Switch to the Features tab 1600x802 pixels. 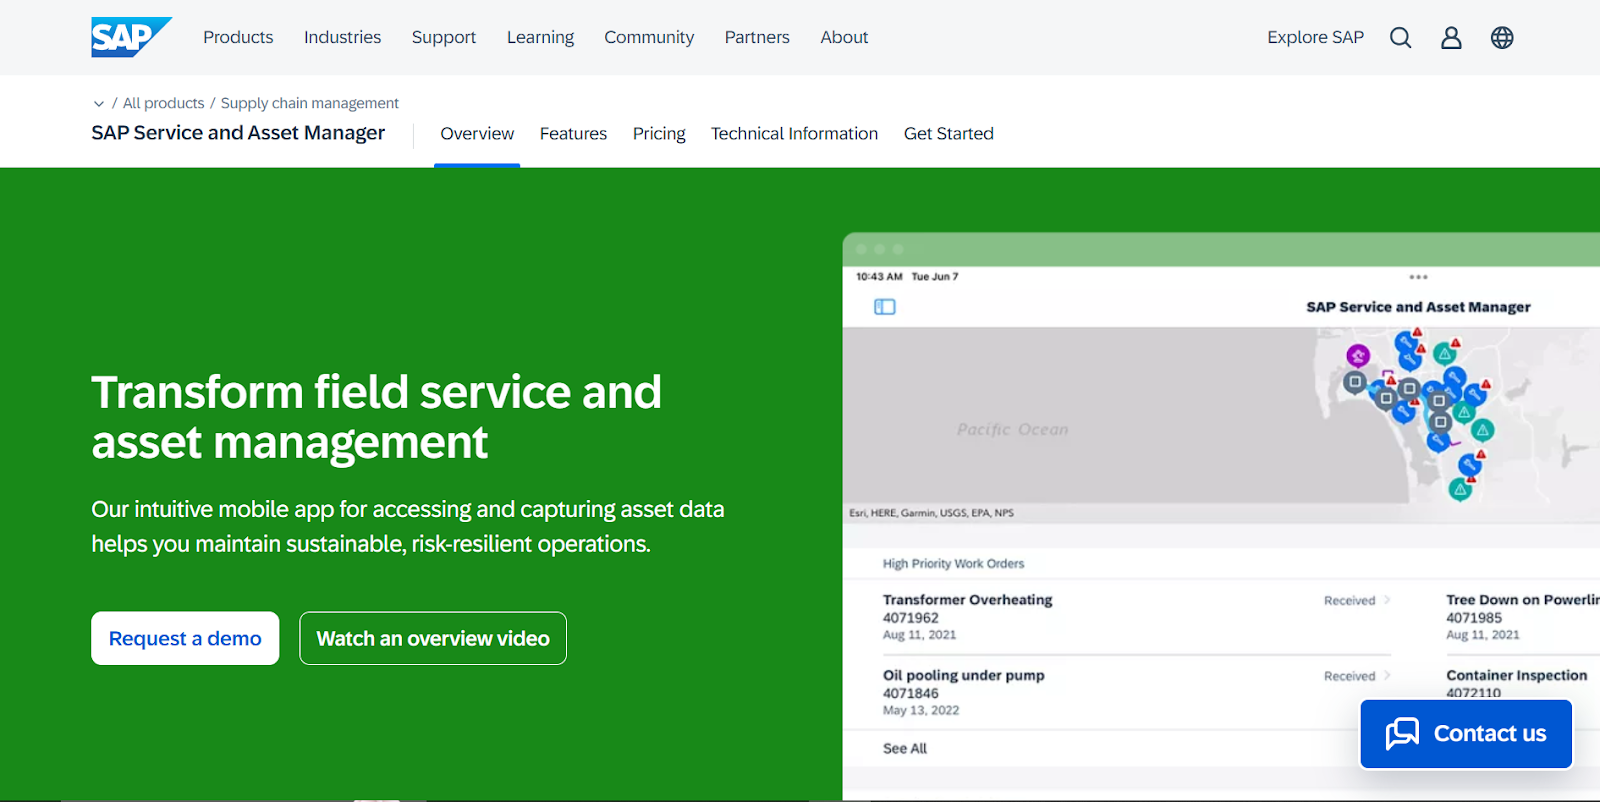click(x=573, y=134)
